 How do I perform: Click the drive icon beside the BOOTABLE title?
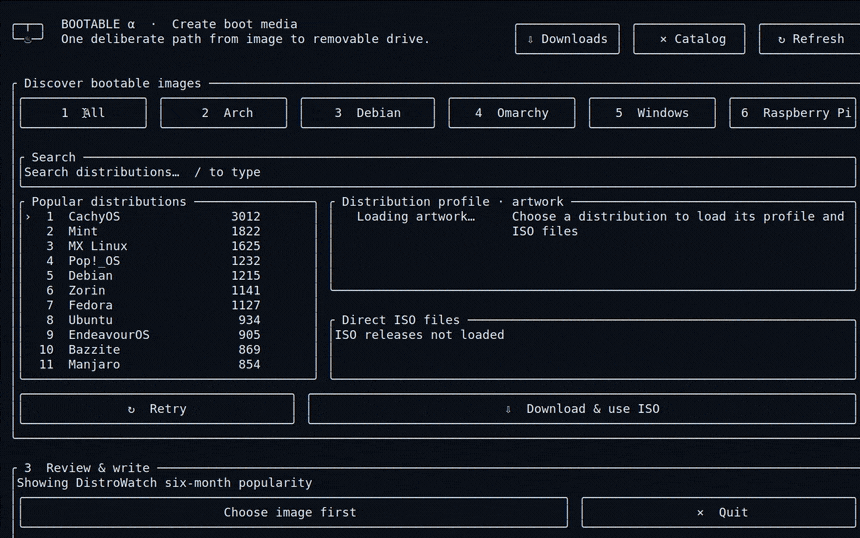[28, 32]
